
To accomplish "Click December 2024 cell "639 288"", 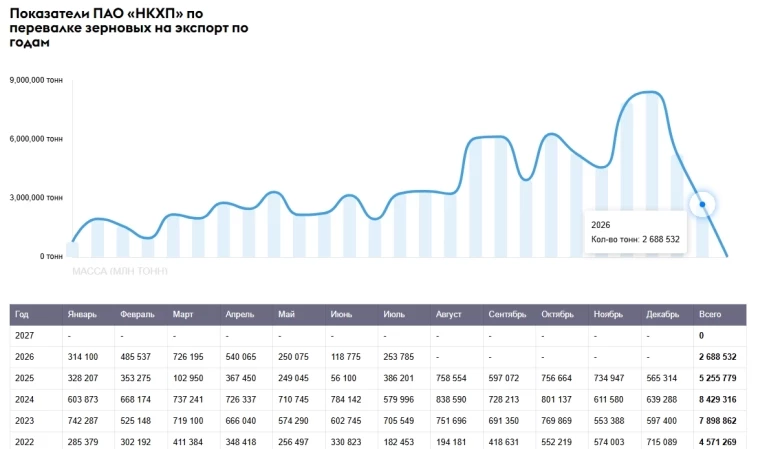I will (x=661, y=399).
